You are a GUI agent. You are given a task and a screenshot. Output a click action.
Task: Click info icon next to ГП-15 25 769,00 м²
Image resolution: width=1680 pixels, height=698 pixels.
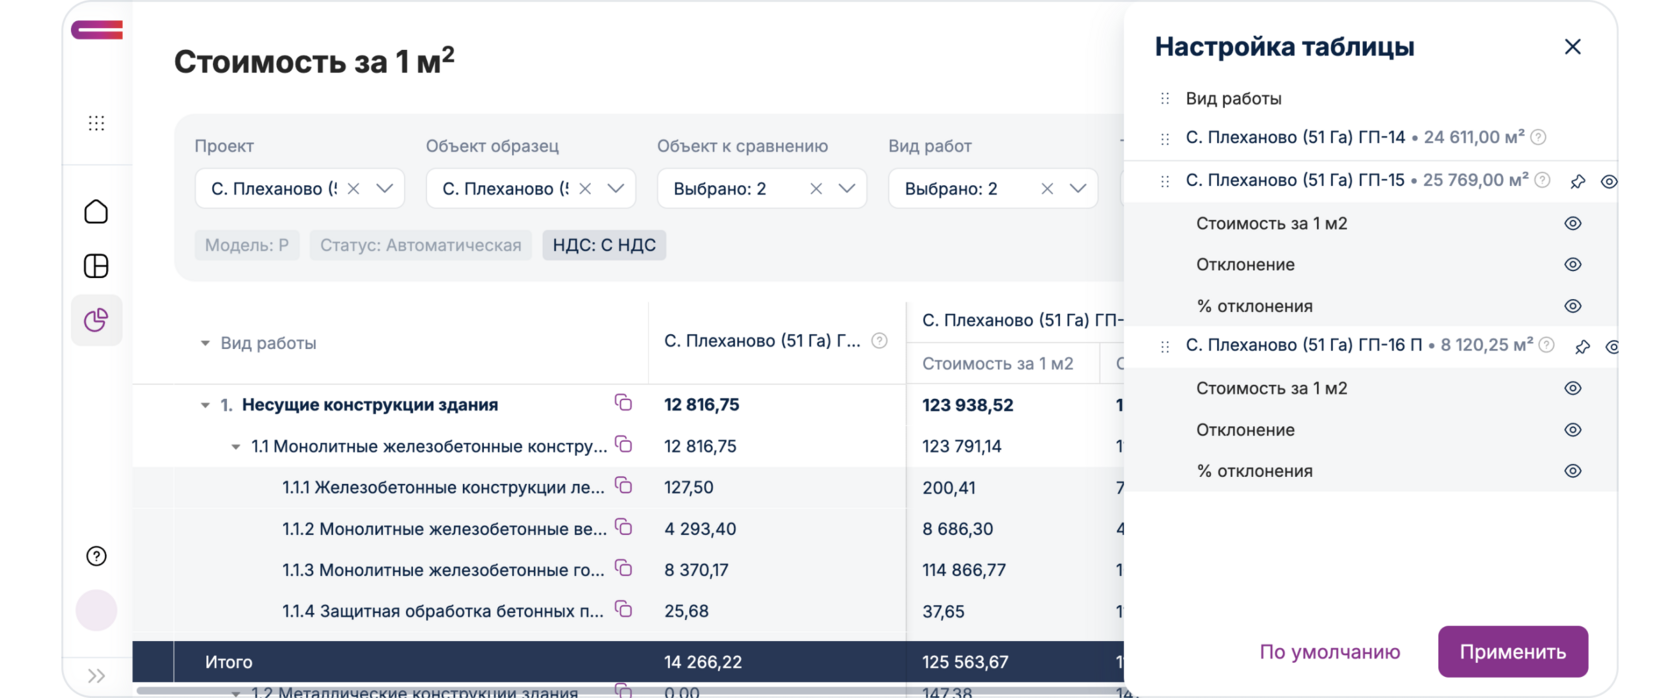(x=1543, y=180)
